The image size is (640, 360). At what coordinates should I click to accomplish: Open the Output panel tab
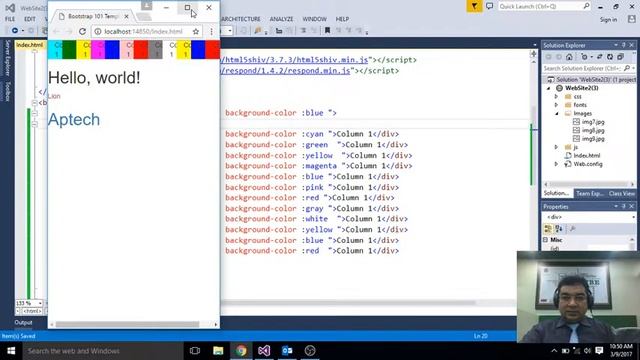[23, 322]
